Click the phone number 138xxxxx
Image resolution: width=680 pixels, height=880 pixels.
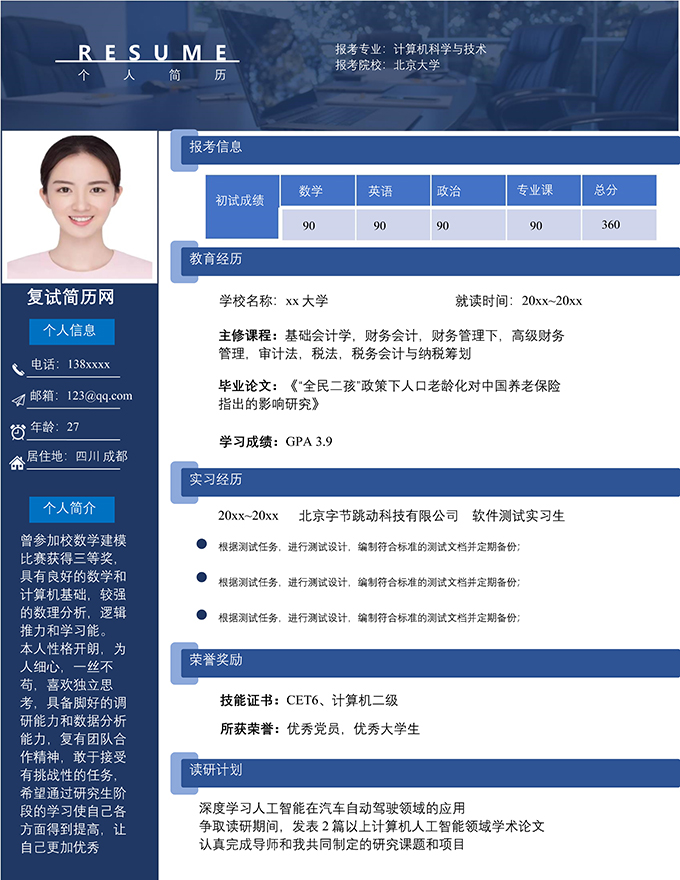(89, 364)
